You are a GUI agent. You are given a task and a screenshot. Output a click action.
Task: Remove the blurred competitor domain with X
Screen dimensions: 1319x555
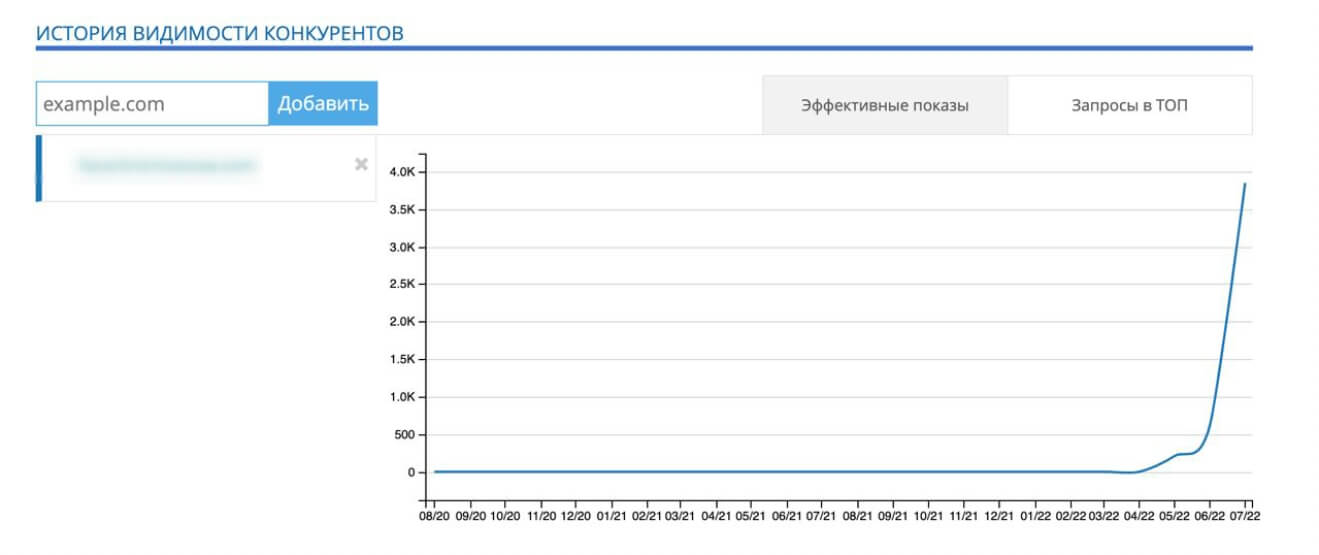point(361,165)
